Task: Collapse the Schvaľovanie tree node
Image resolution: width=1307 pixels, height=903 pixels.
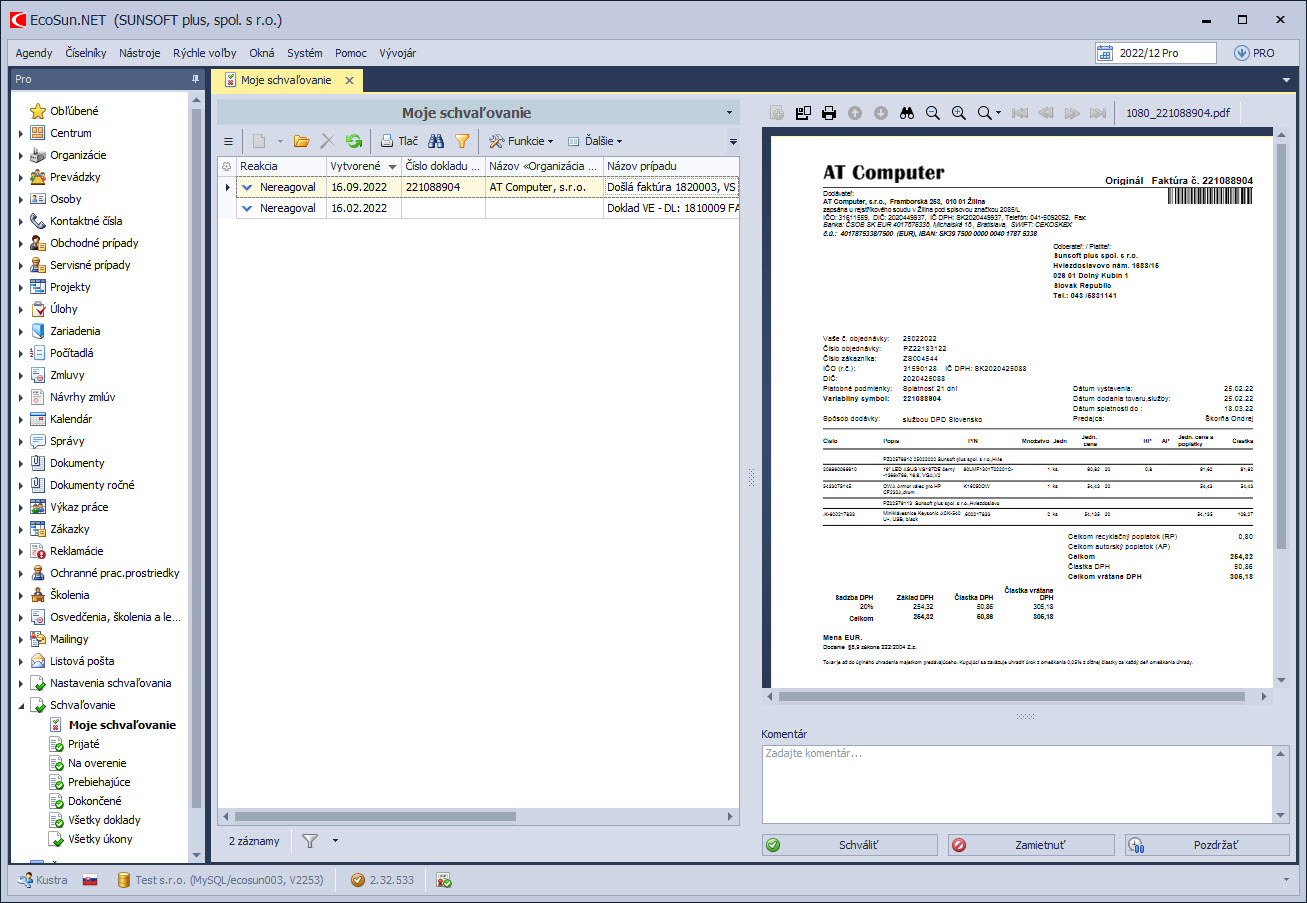Action: coord(21,705)
